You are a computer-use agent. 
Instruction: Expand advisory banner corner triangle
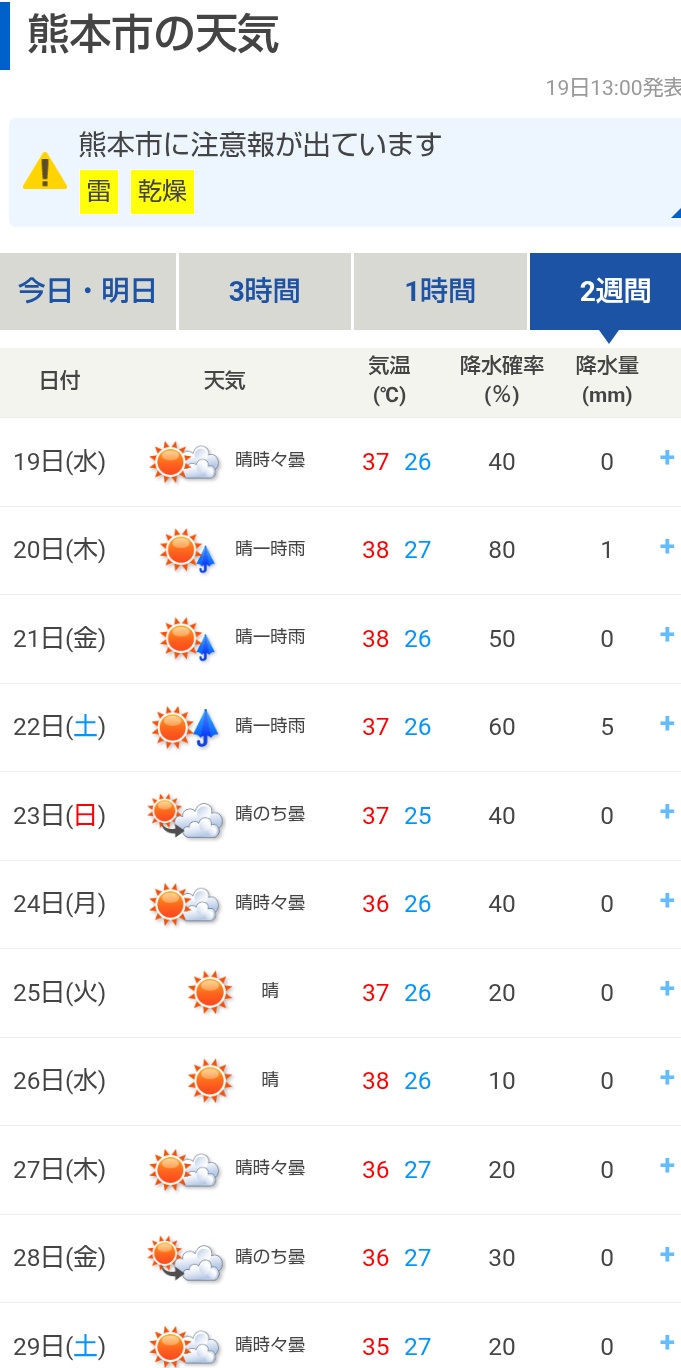pyautogui.click(x=676, y=212)
